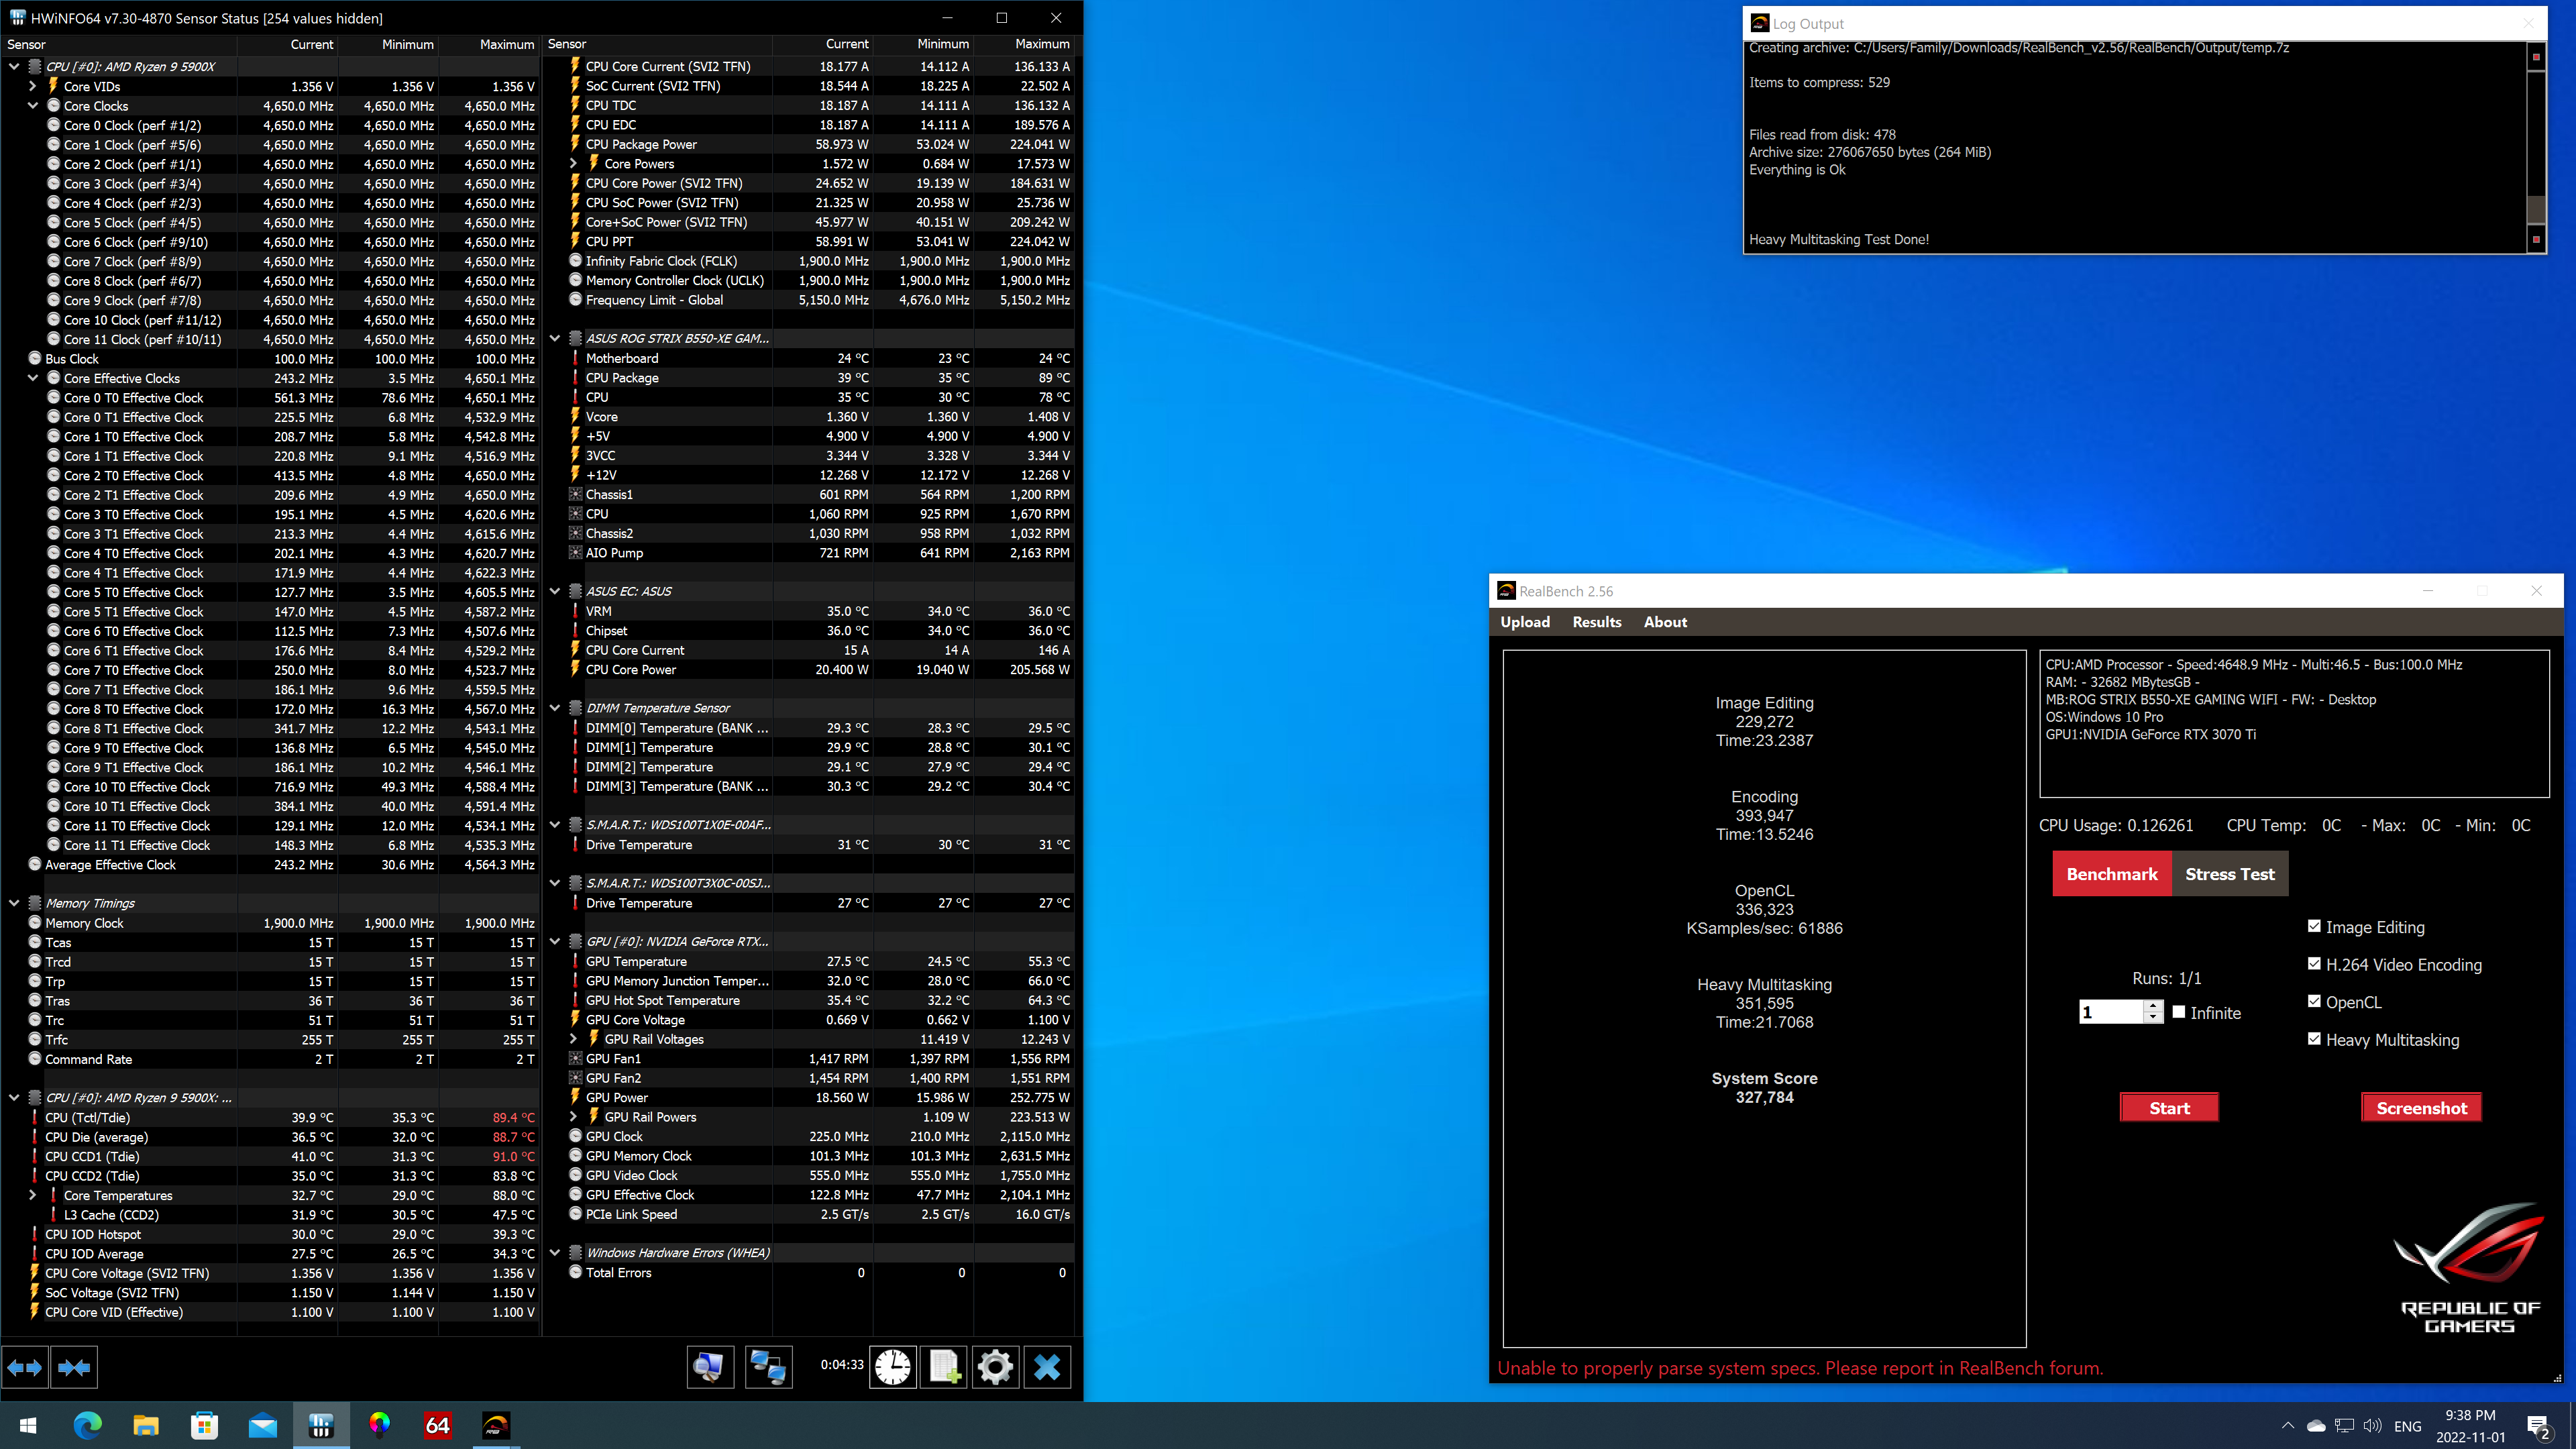Open color wheel app in taskbar
2576x1449 pixels.
pyautogui.click(x=380, y=1425)
